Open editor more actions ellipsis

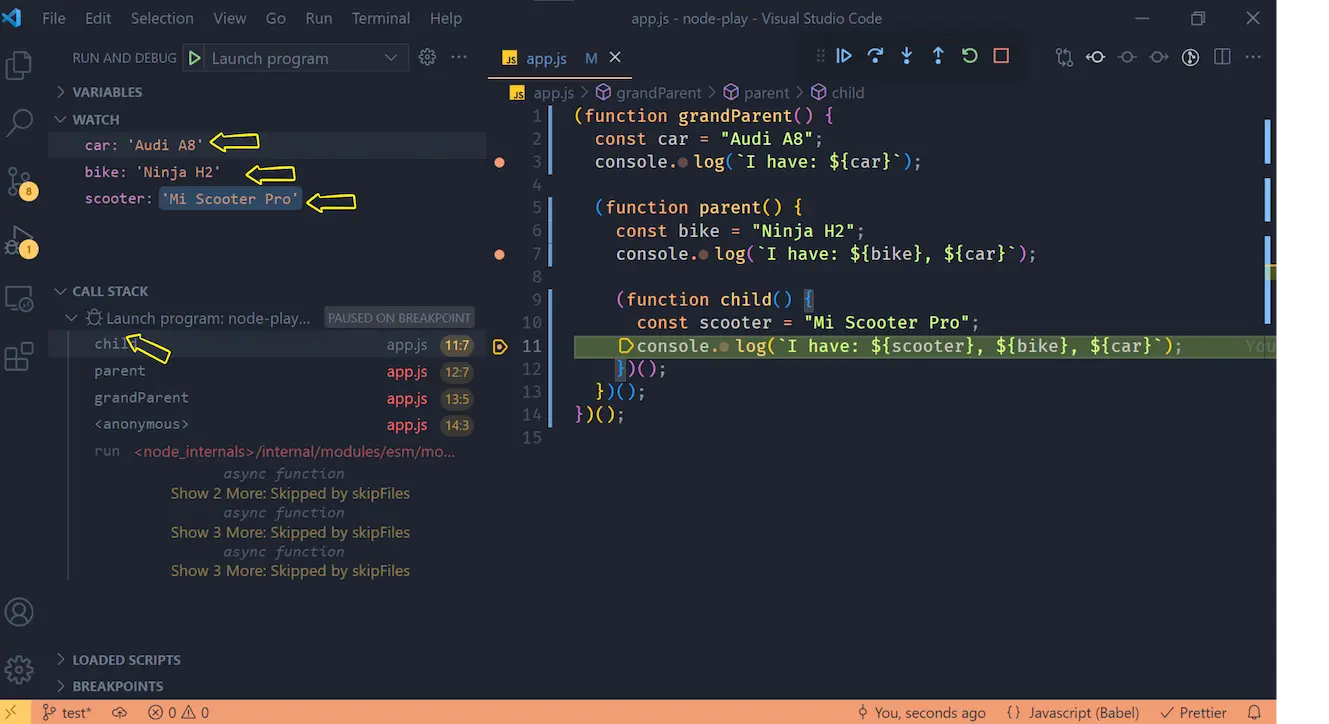(x=1254, y=57)
